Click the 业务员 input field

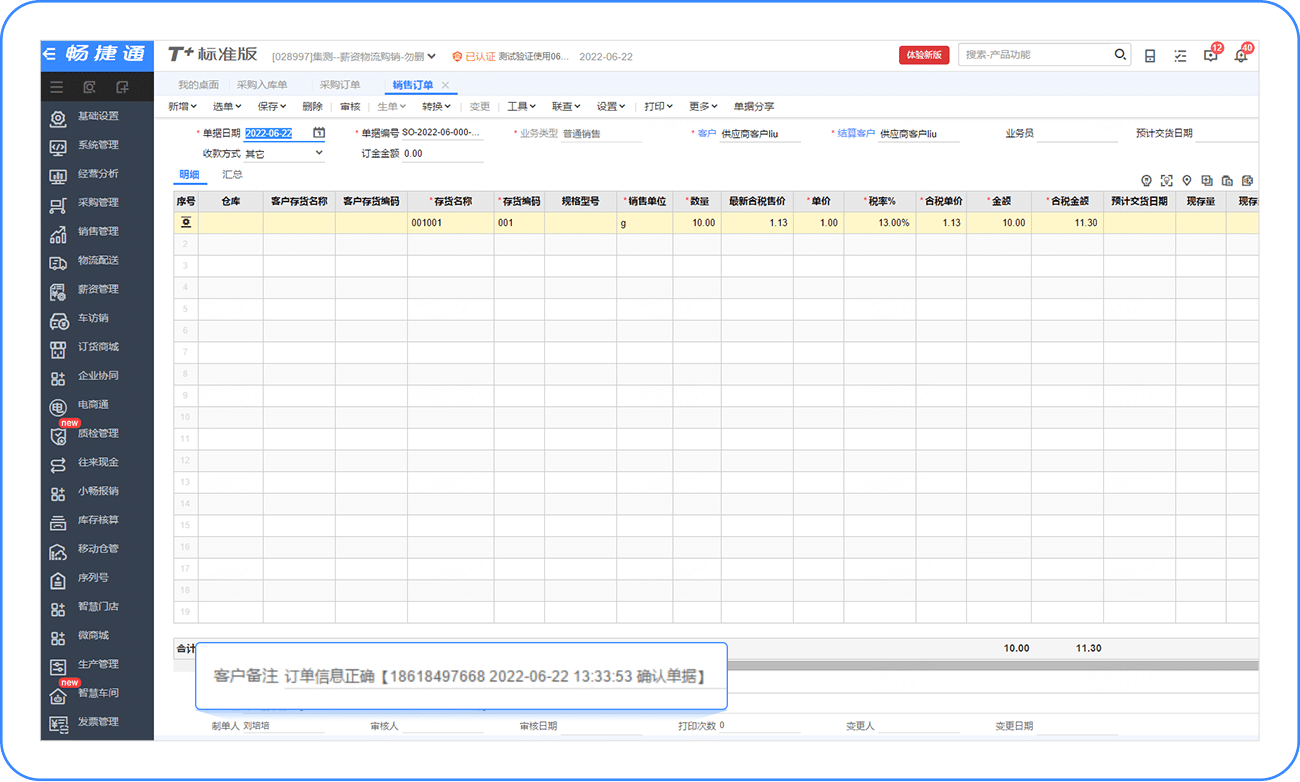click(x=1077, y=133)
